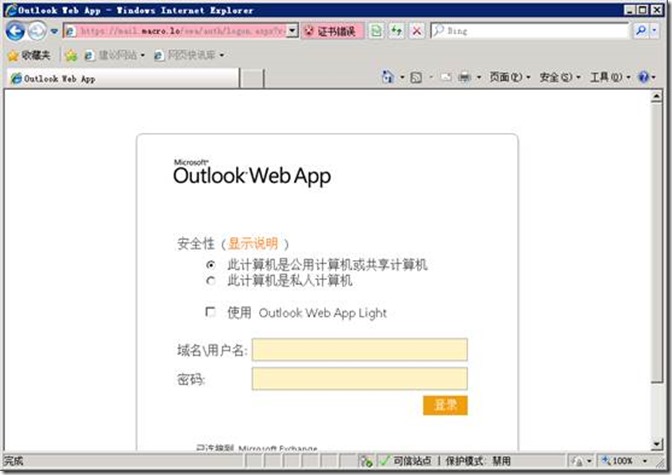The width and height of the screenshot is (672, 475).
Task: Select the private computer radio option
Action: [x=210, y=281]
